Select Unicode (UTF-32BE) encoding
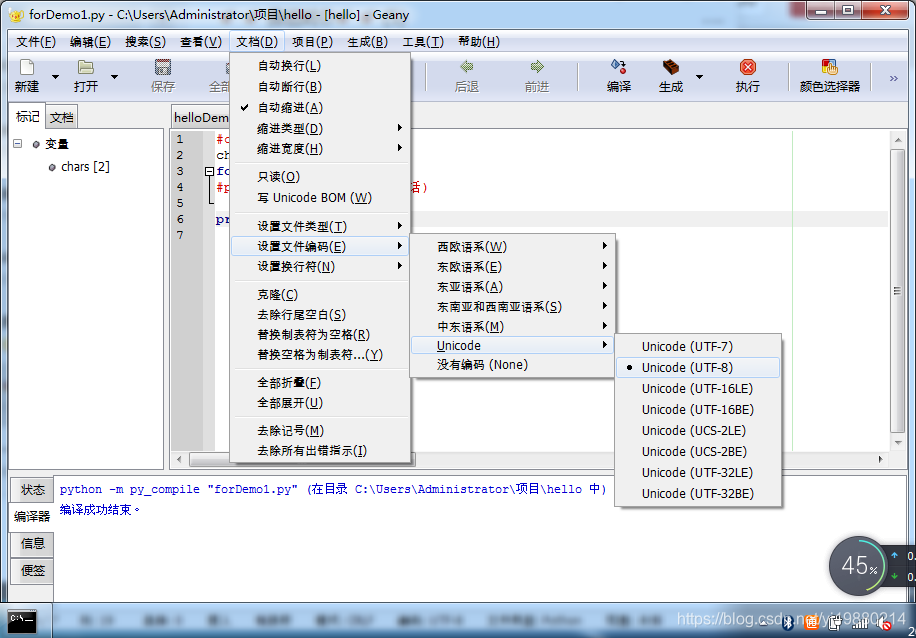916x638 pixels. (698, 494)
